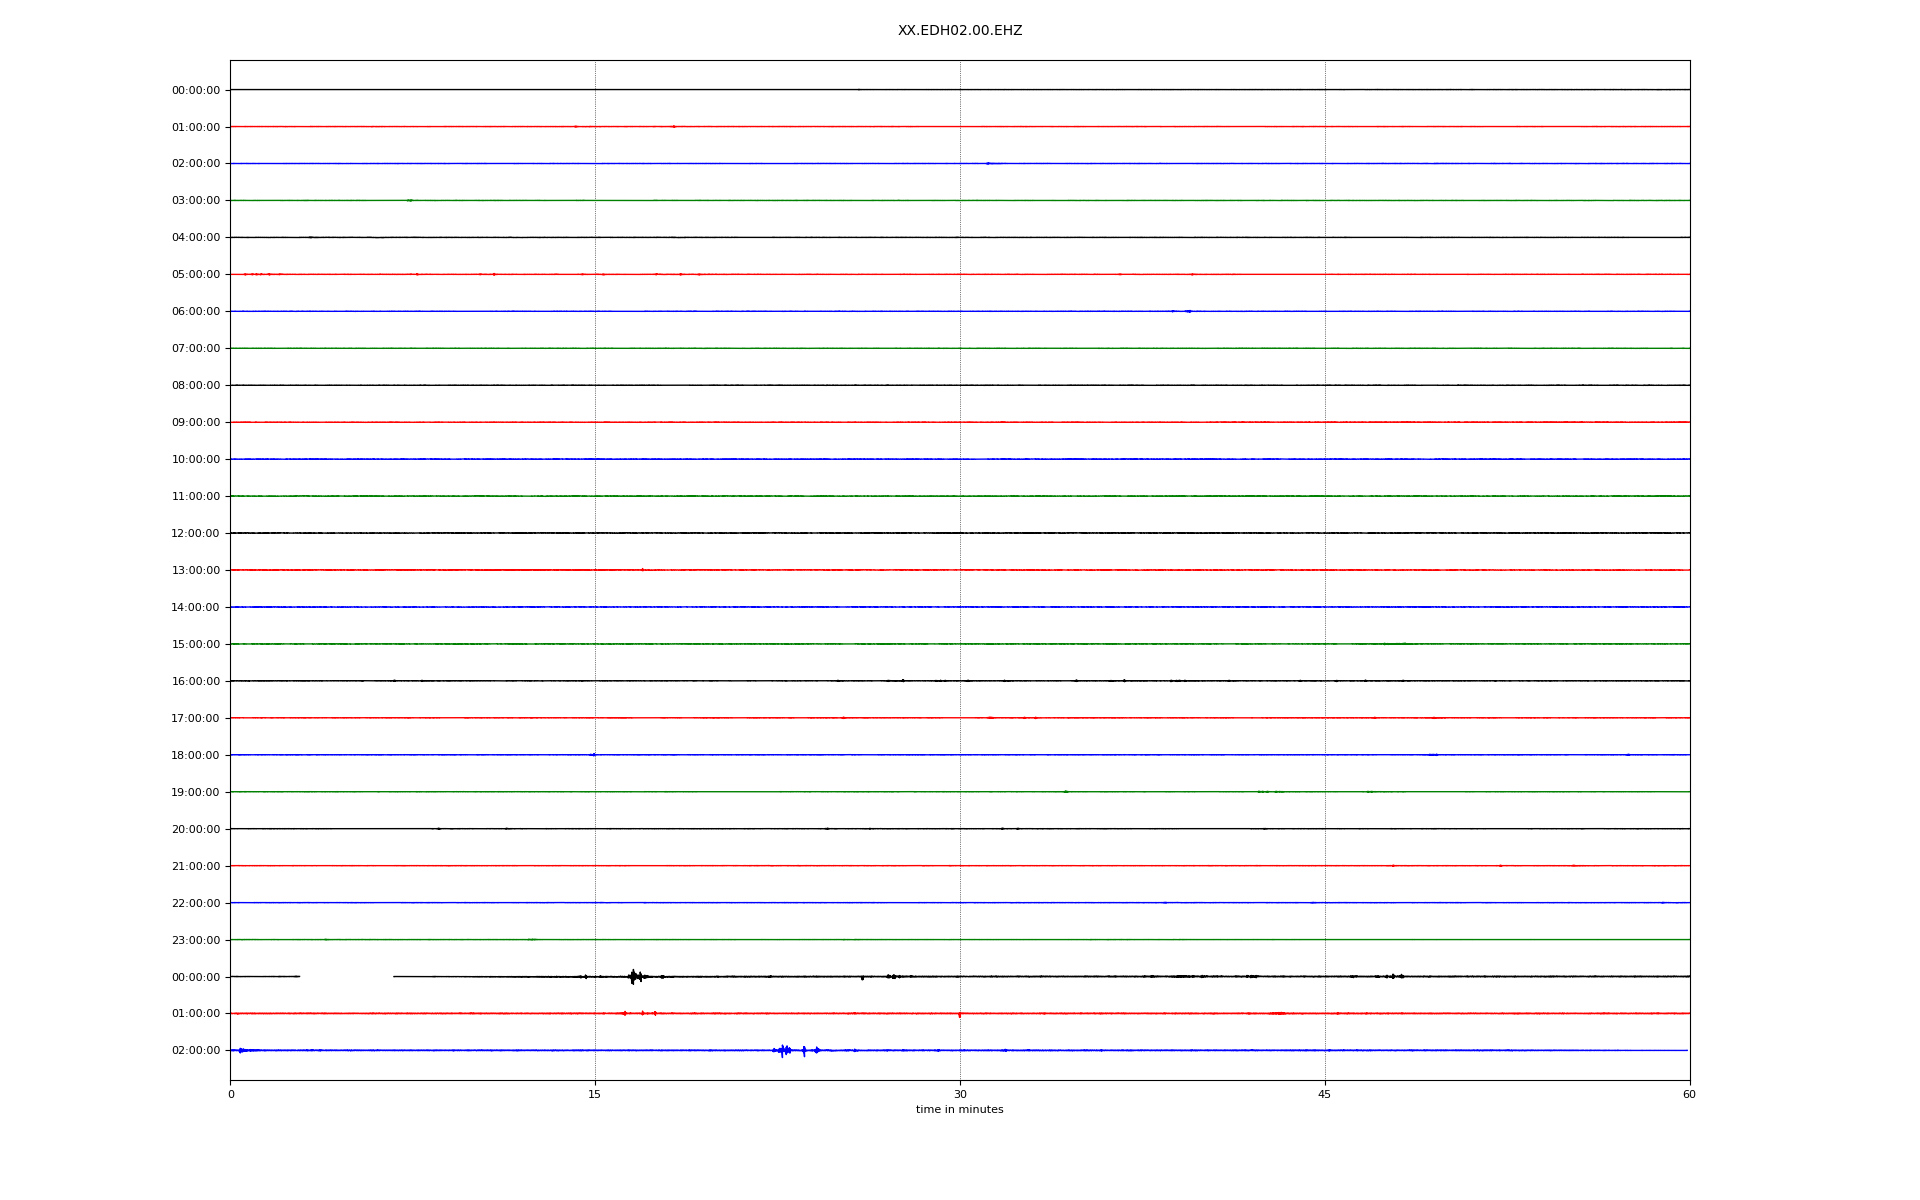The height and width of the screenshot is (1200, 1920).
Task: Click the plot title XX.EDH02.00.EHZ
Action: click(x=959, y=31)
